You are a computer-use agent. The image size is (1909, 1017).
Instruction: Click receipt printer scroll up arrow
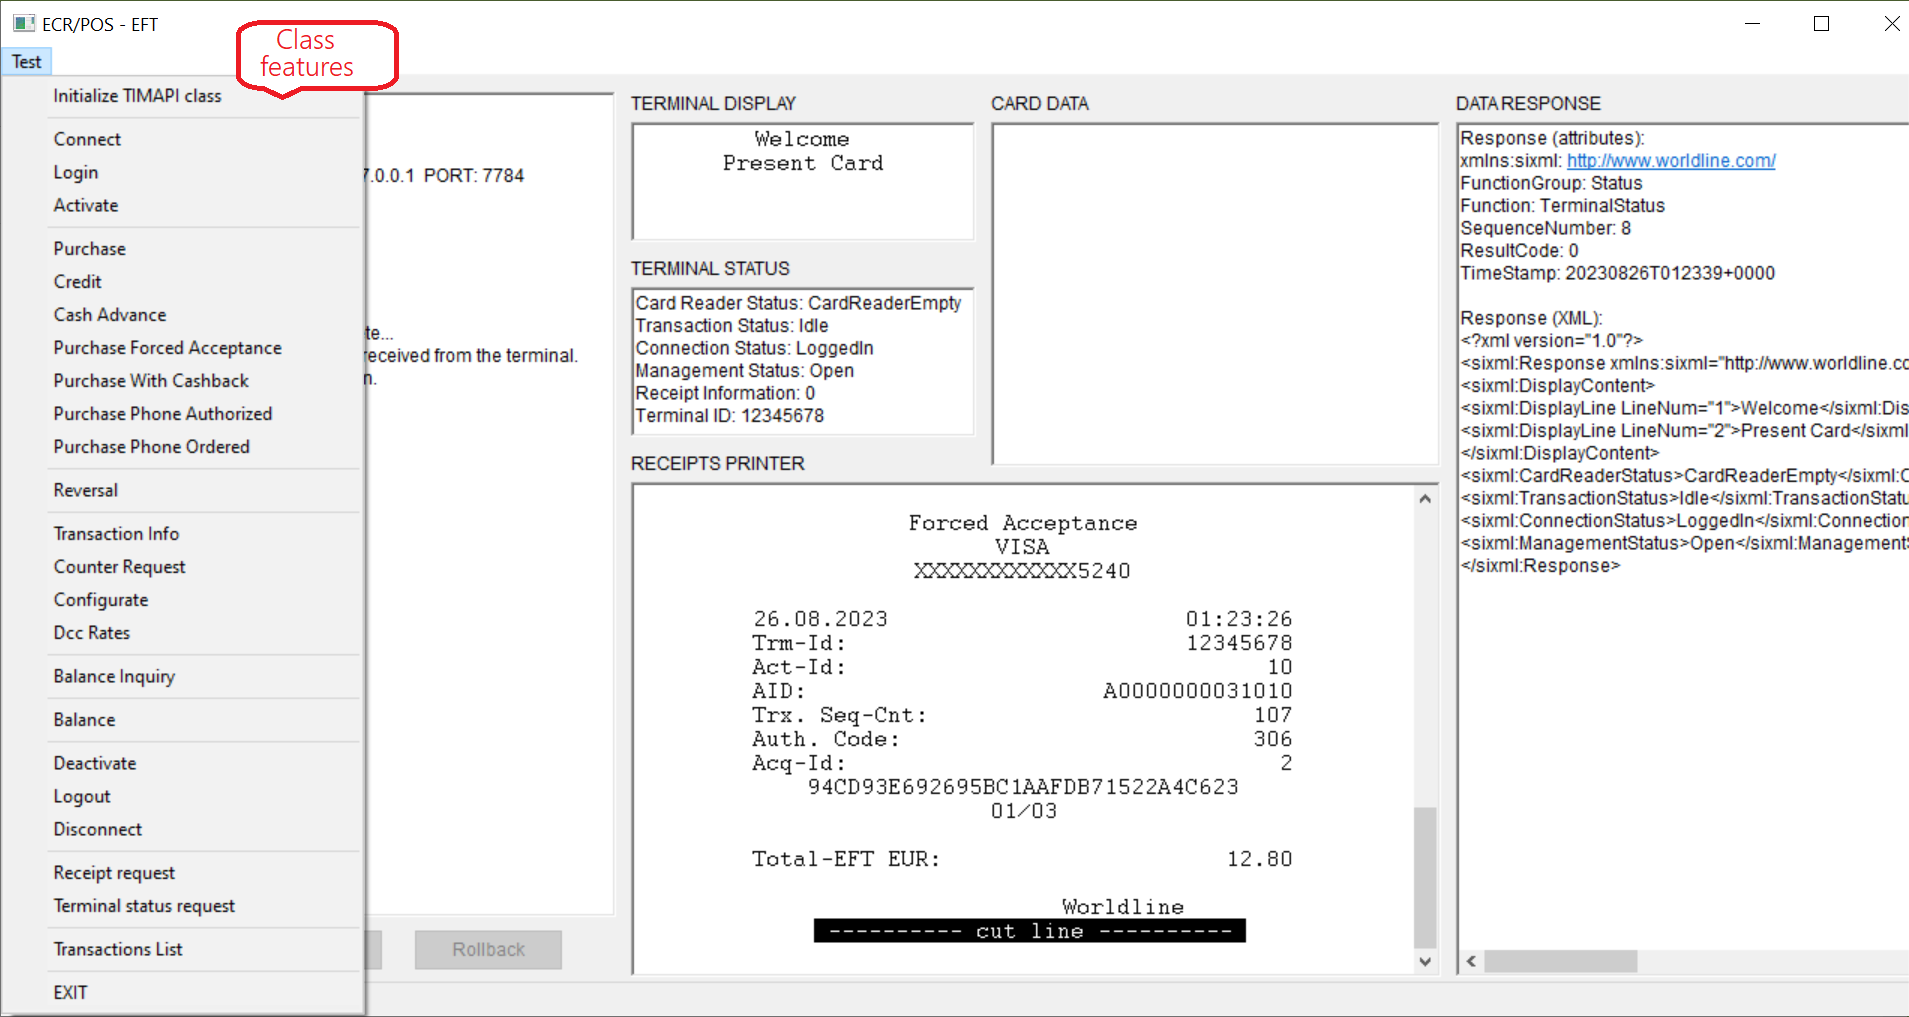click(1425, 498)
